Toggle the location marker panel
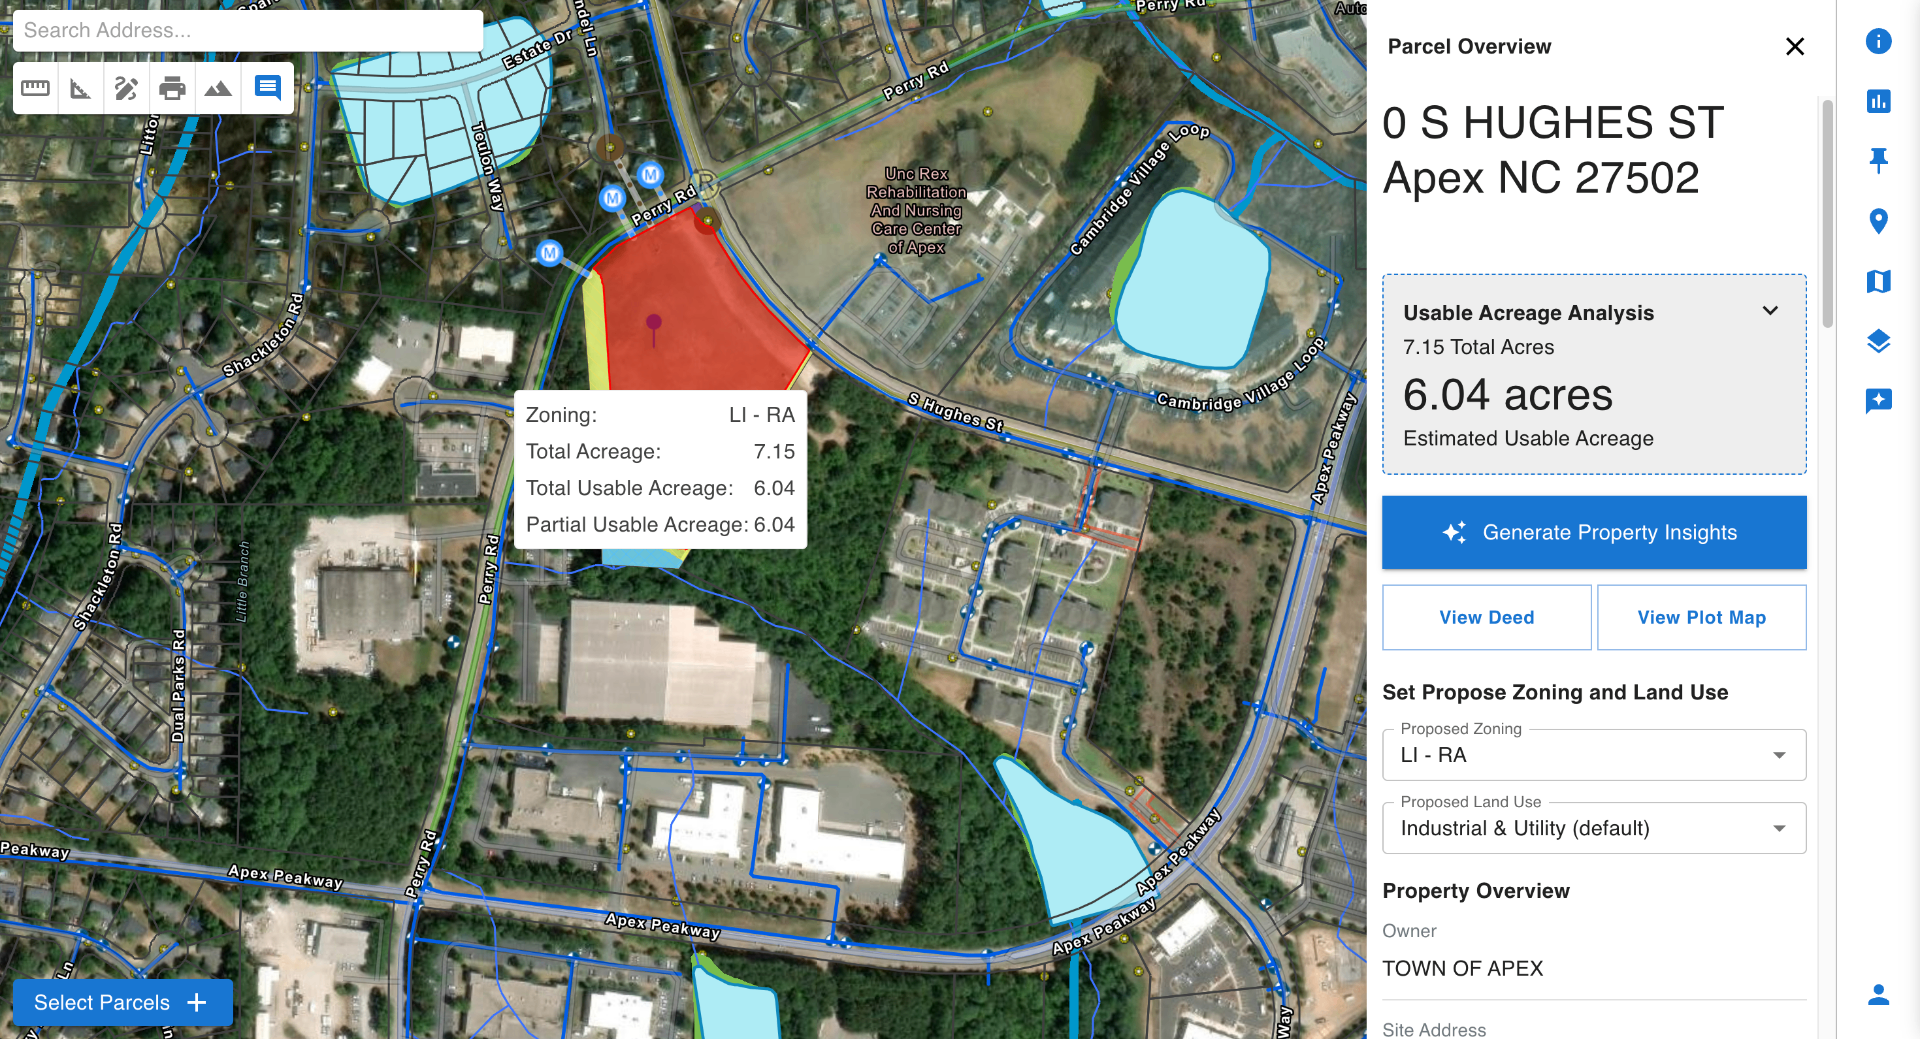The width and height of the screenshot is (1920, 1039). point(1879,222)
